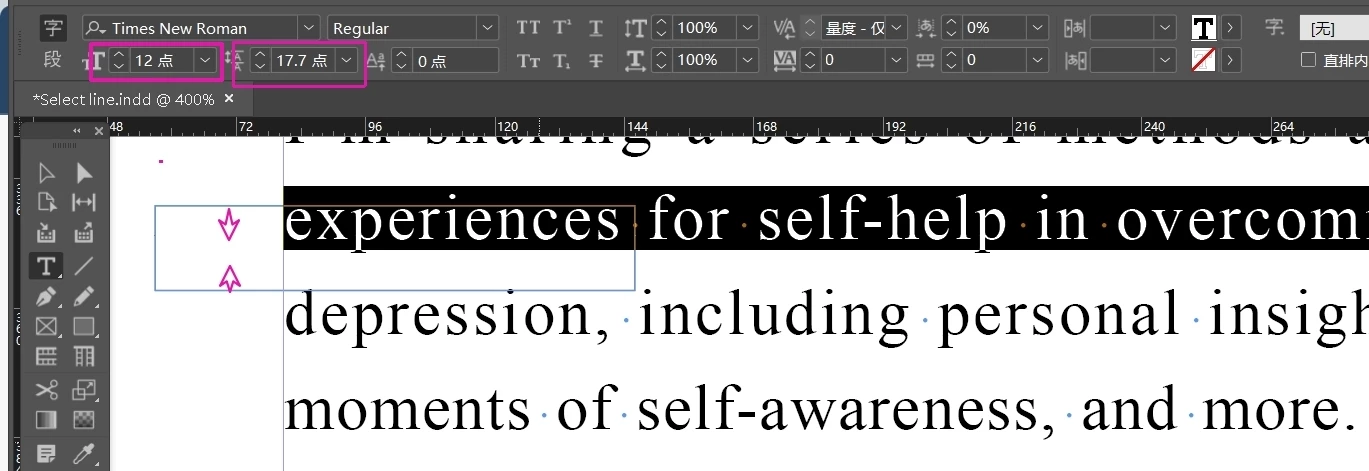Select the Direct Selection tool
This screenshot has width=1369, height=471.
(84, 173)
